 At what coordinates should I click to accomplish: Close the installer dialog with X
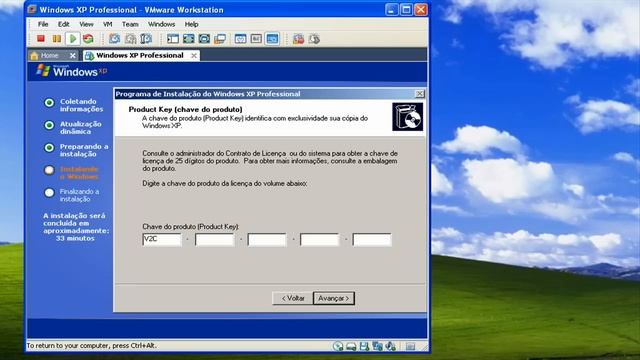pos(420,94)
